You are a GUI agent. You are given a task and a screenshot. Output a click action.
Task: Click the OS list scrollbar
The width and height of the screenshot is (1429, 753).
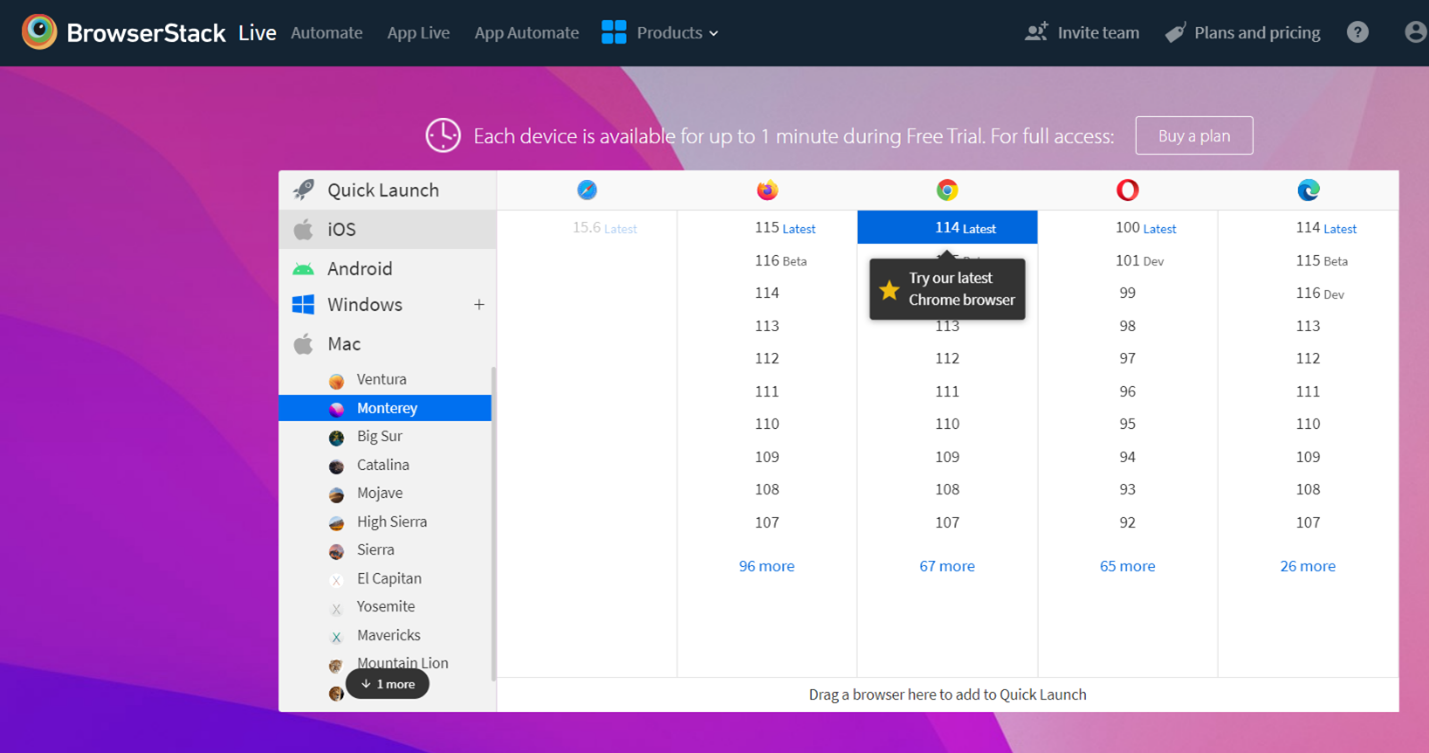(x=493, y=523)
